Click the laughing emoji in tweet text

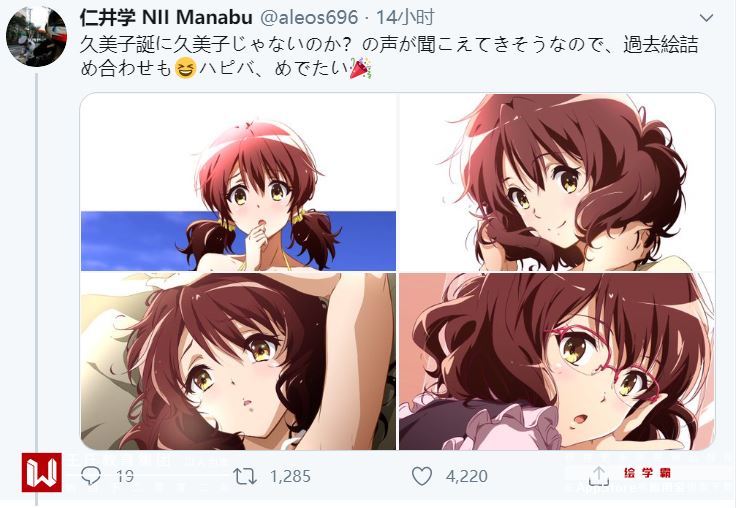click(x=185, y=68)
